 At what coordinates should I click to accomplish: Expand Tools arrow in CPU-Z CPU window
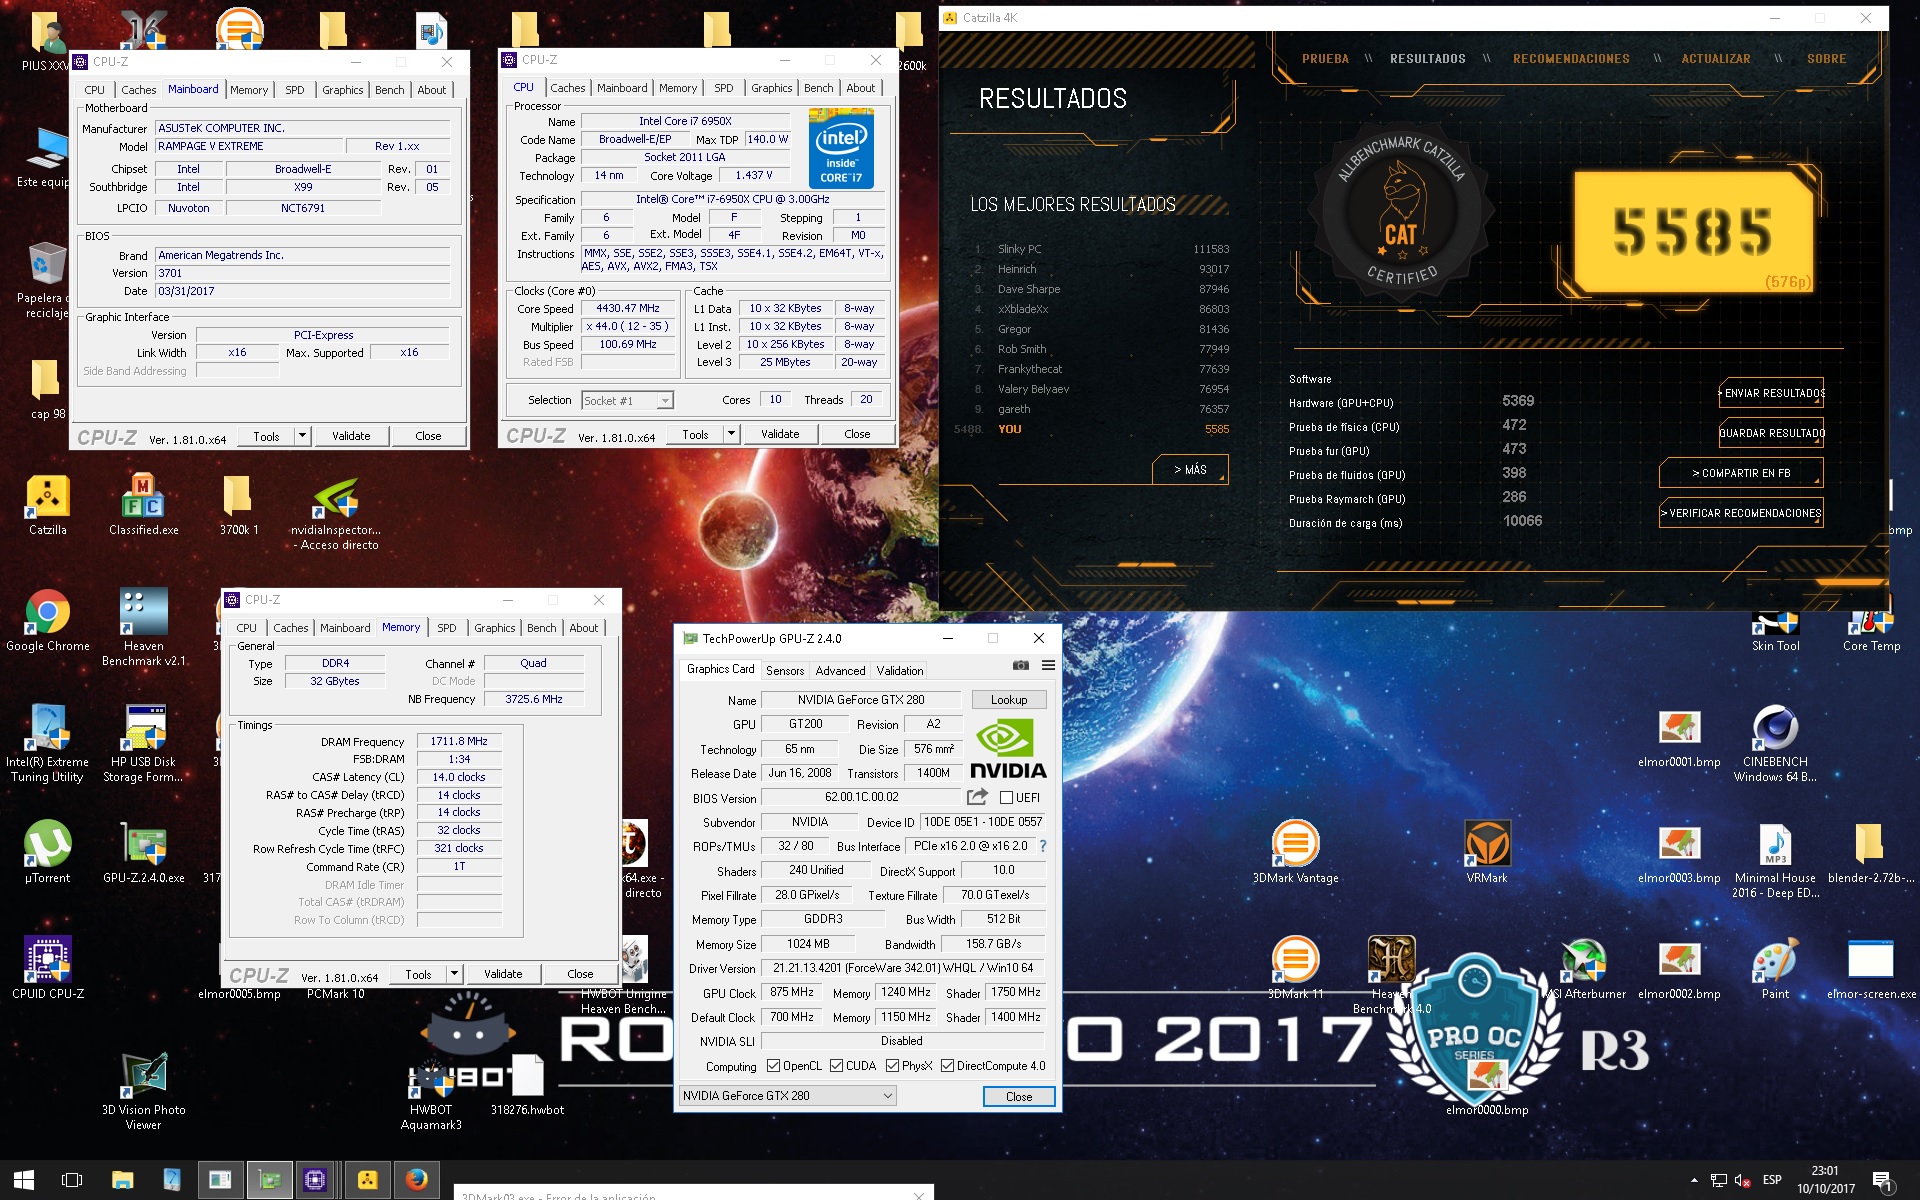coord(731,434)
